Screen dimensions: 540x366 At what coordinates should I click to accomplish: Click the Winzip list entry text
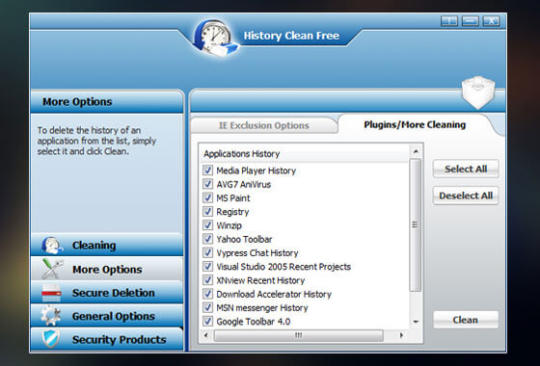tap(229, 226)
